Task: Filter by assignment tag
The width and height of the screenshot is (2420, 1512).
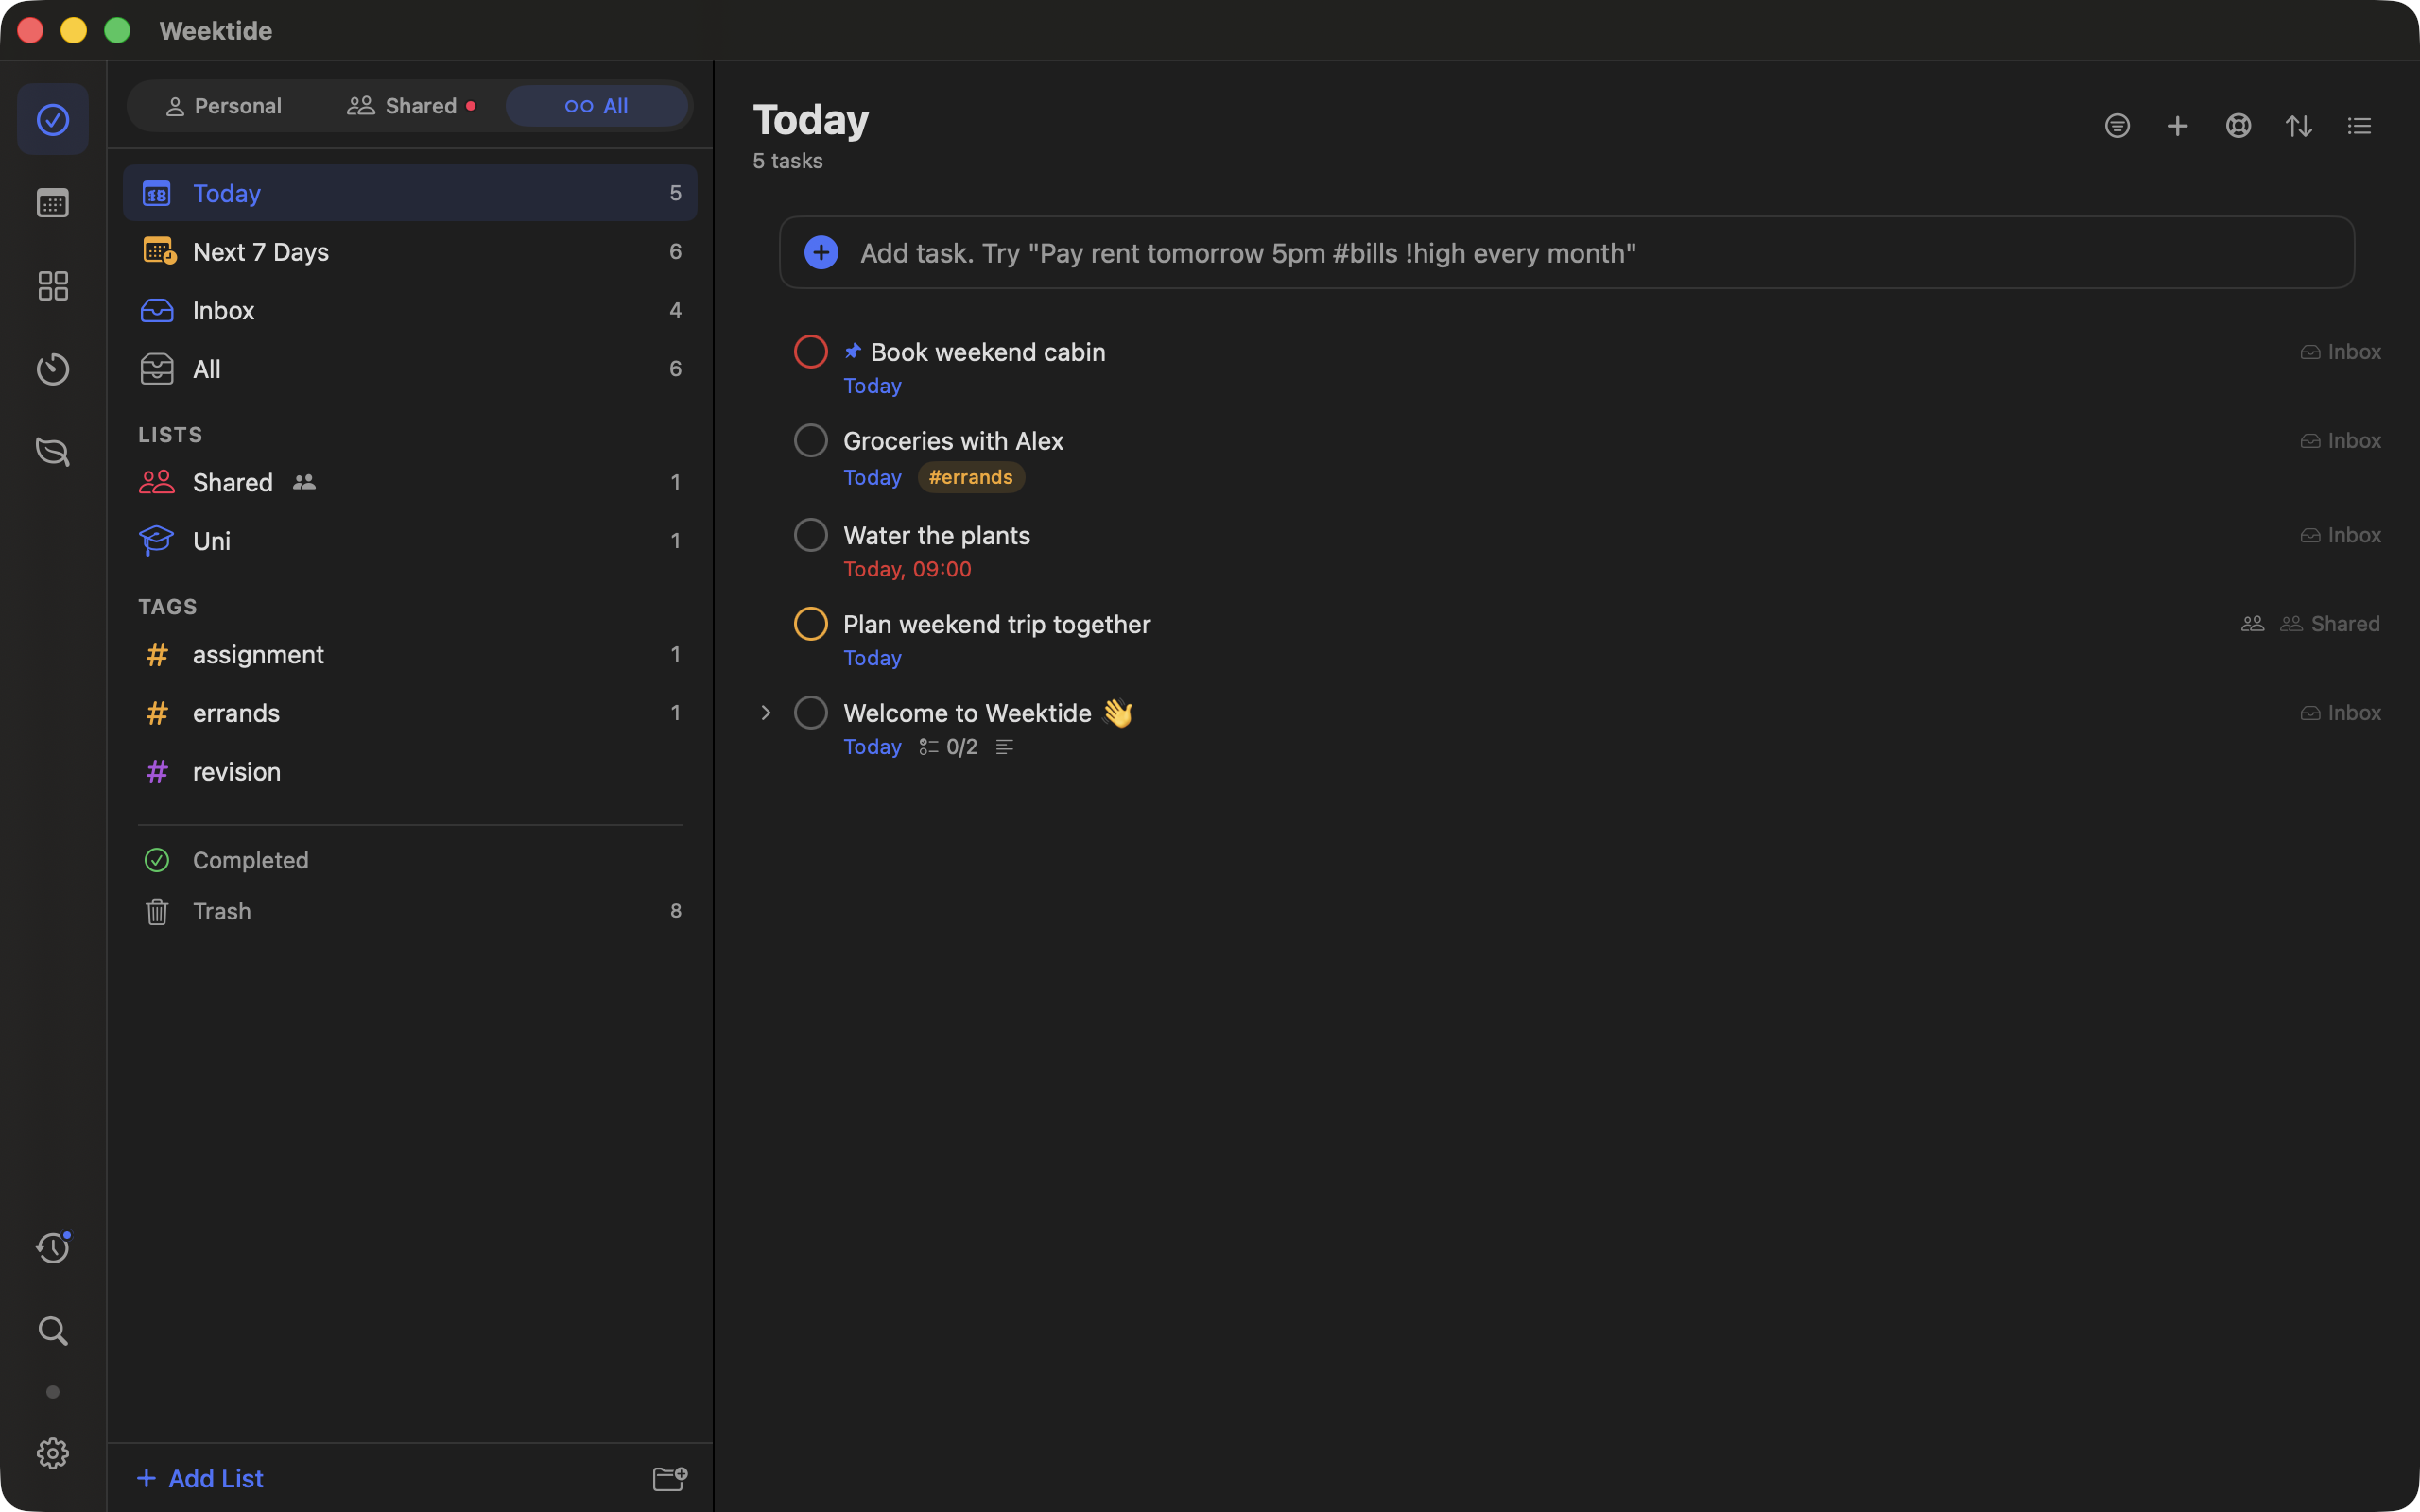Action: [410, 654]
